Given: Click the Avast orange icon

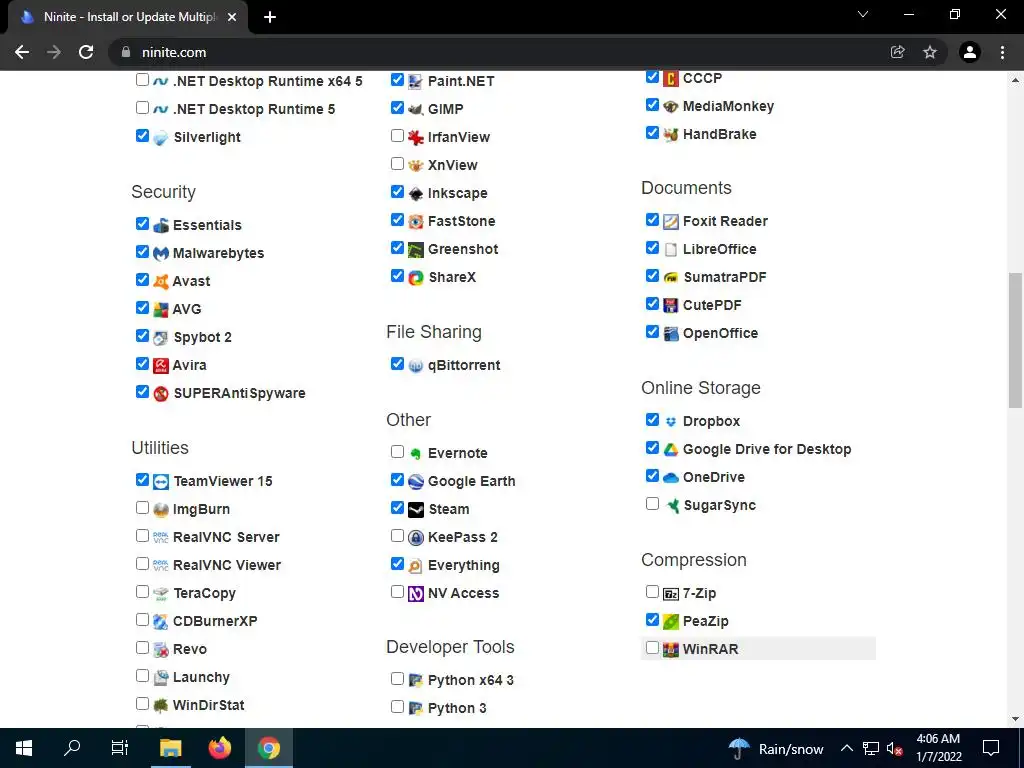Looking at the screenshot, I should pos(161,281).
